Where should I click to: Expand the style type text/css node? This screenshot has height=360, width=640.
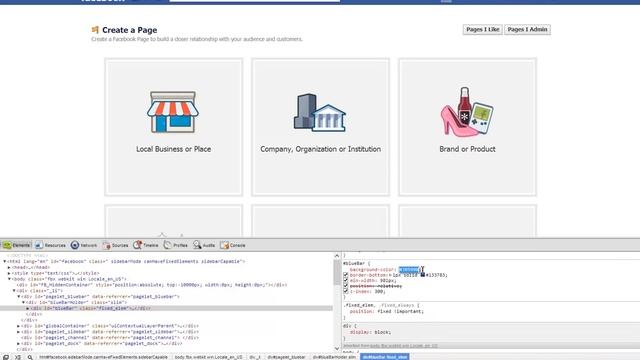click(x=9, y=273)
